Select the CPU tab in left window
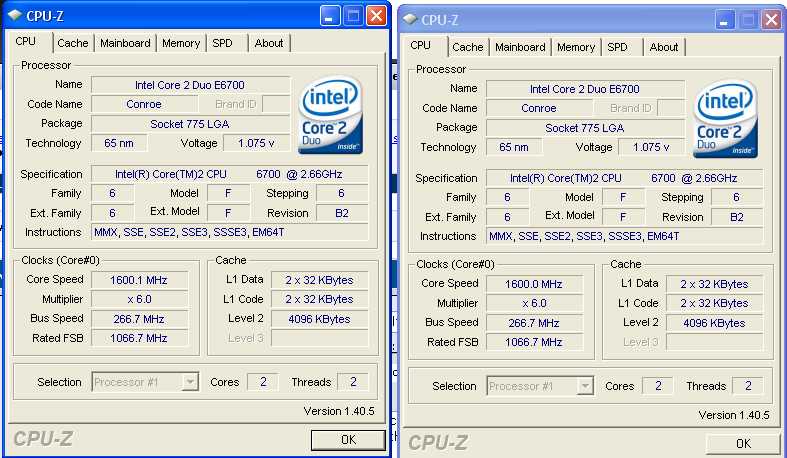The height and width of the screenshot is (458, 787). (x=26, y=41)
